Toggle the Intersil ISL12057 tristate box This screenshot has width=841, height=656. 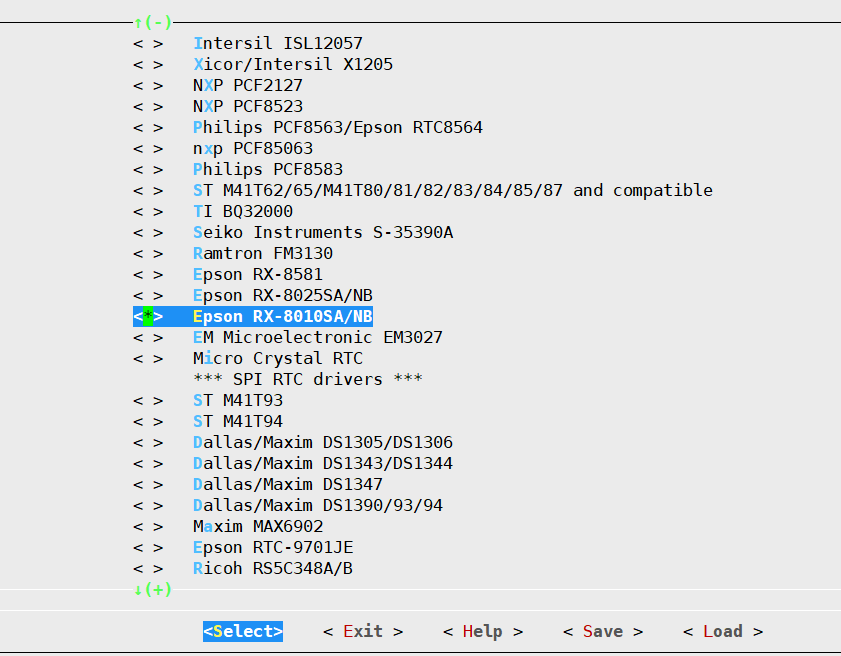pyautogui.click(x=148, y=43)
